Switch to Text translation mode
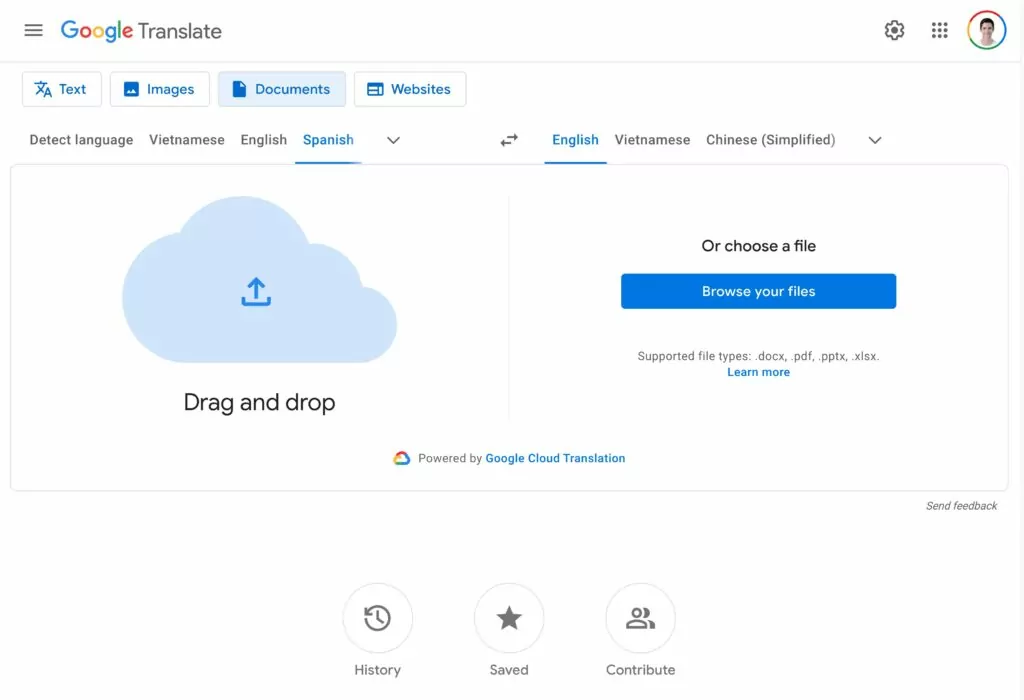 click(x=61, y=89)
